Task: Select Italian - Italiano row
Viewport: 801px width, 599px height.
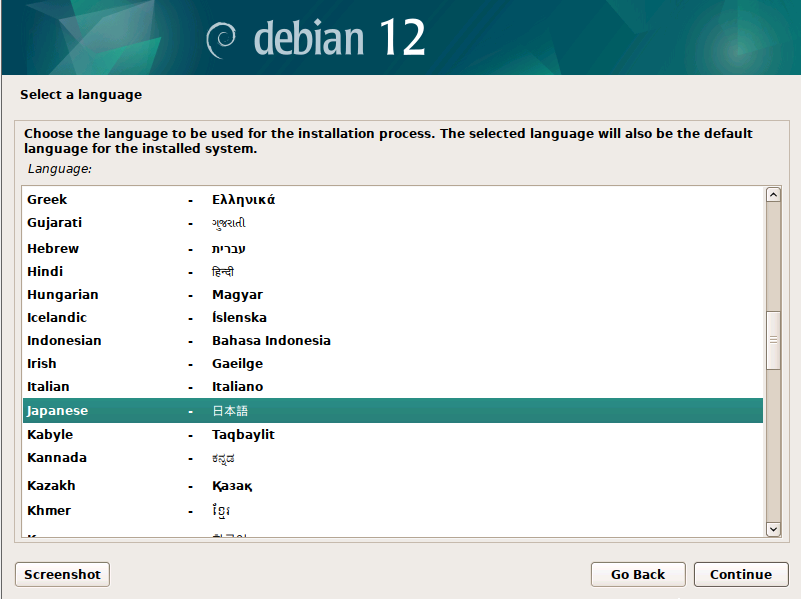Action: point(393,387)
